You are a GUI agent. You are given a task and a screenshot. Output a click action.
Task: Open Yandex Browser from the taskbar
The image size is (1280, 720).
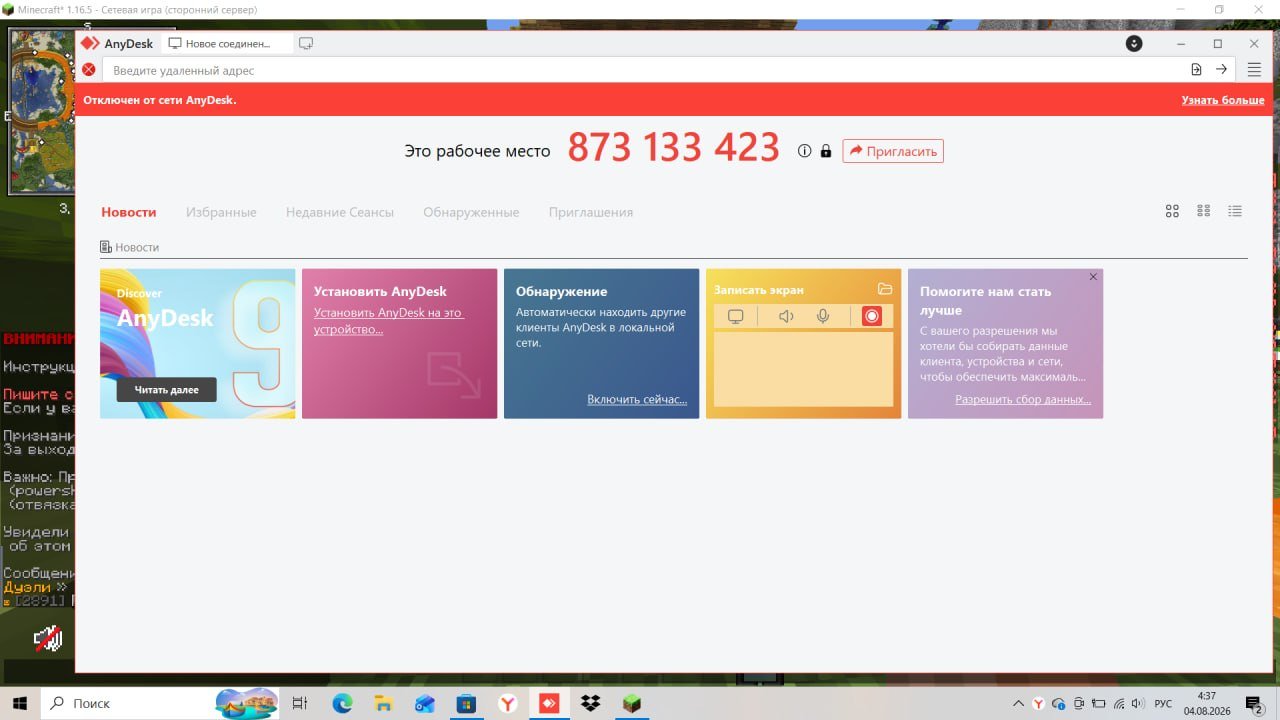point(508,703)
